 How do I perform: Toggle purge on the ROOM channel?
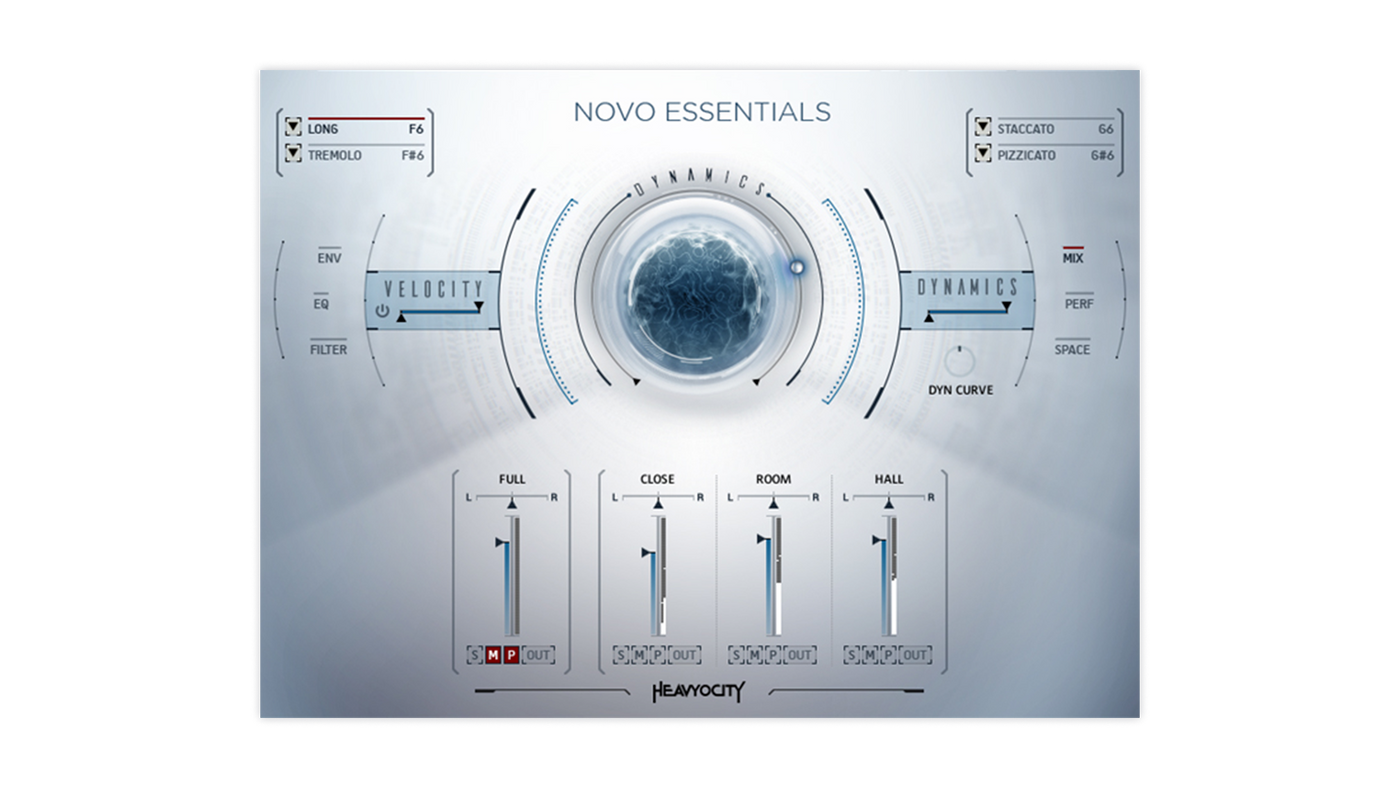tap(772, 656)
